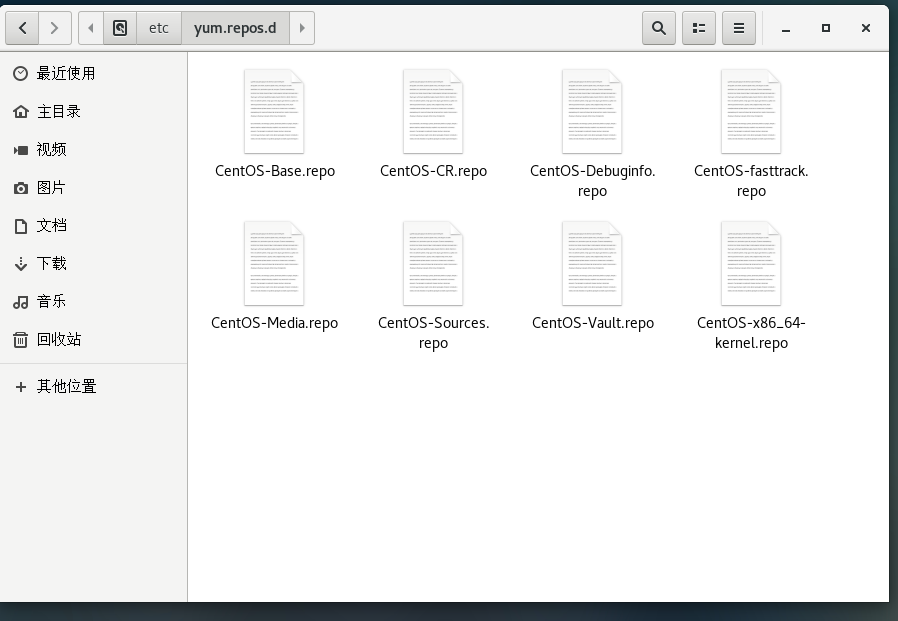Select the CentOS-Debuginfo.repo file icon
Screen dimensions: 898x621
pyautogui.click(x=592, y=111)
